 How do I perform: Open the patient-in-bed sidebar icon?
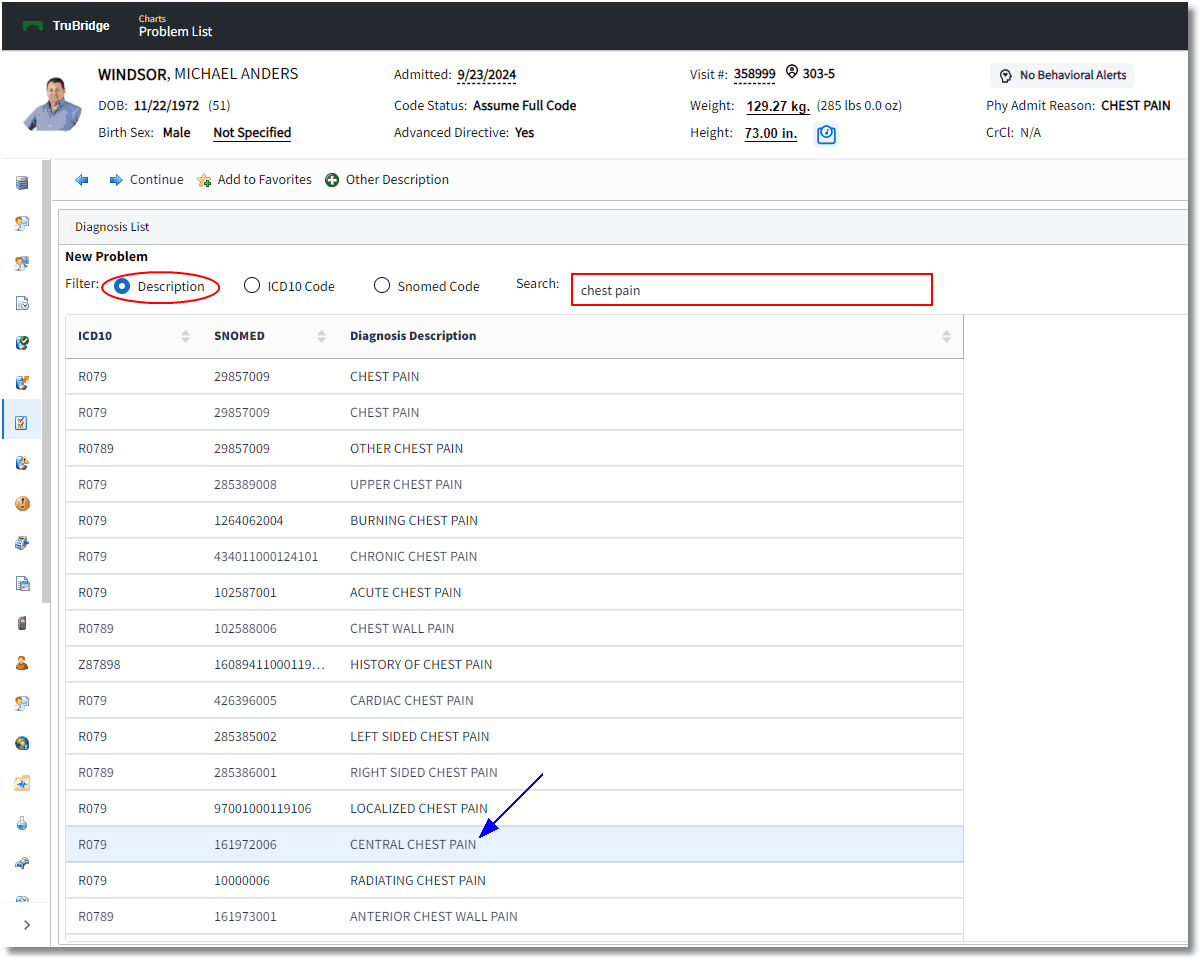pos(22,863)
